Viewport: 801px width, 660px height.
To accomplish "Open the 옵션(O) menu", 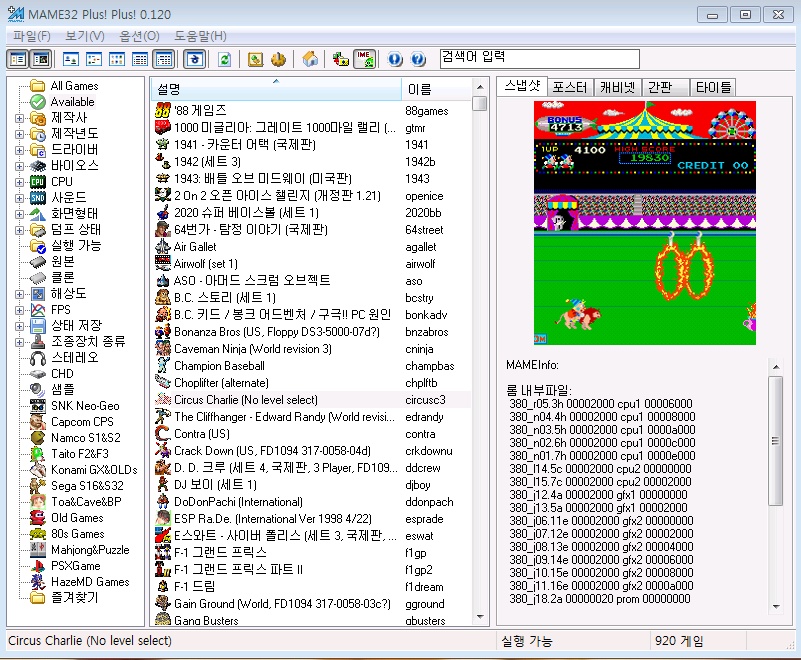I will coord(139,36).
